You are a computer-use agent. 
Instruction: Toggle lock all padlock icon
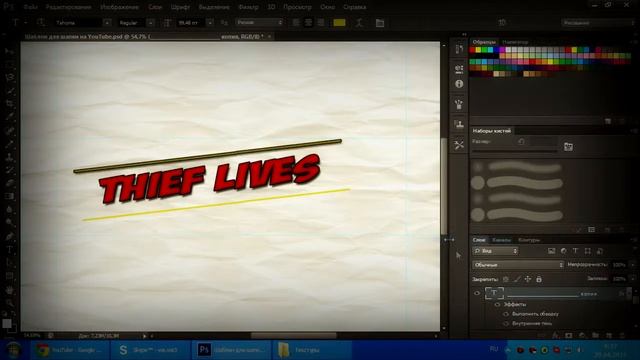pos(539,279)
